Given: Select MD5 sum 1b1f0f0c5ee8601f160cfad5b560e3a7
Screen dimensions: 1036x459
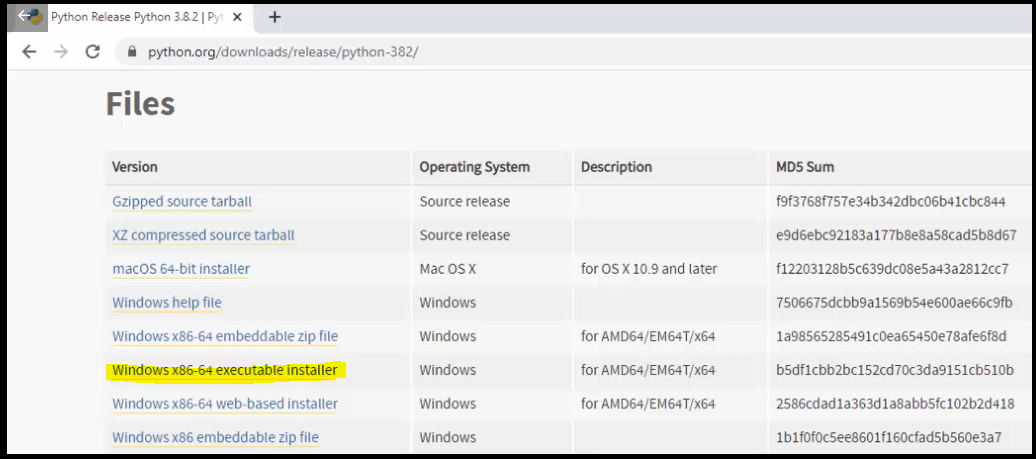Looking at the screenshot, I should [889, 437].
